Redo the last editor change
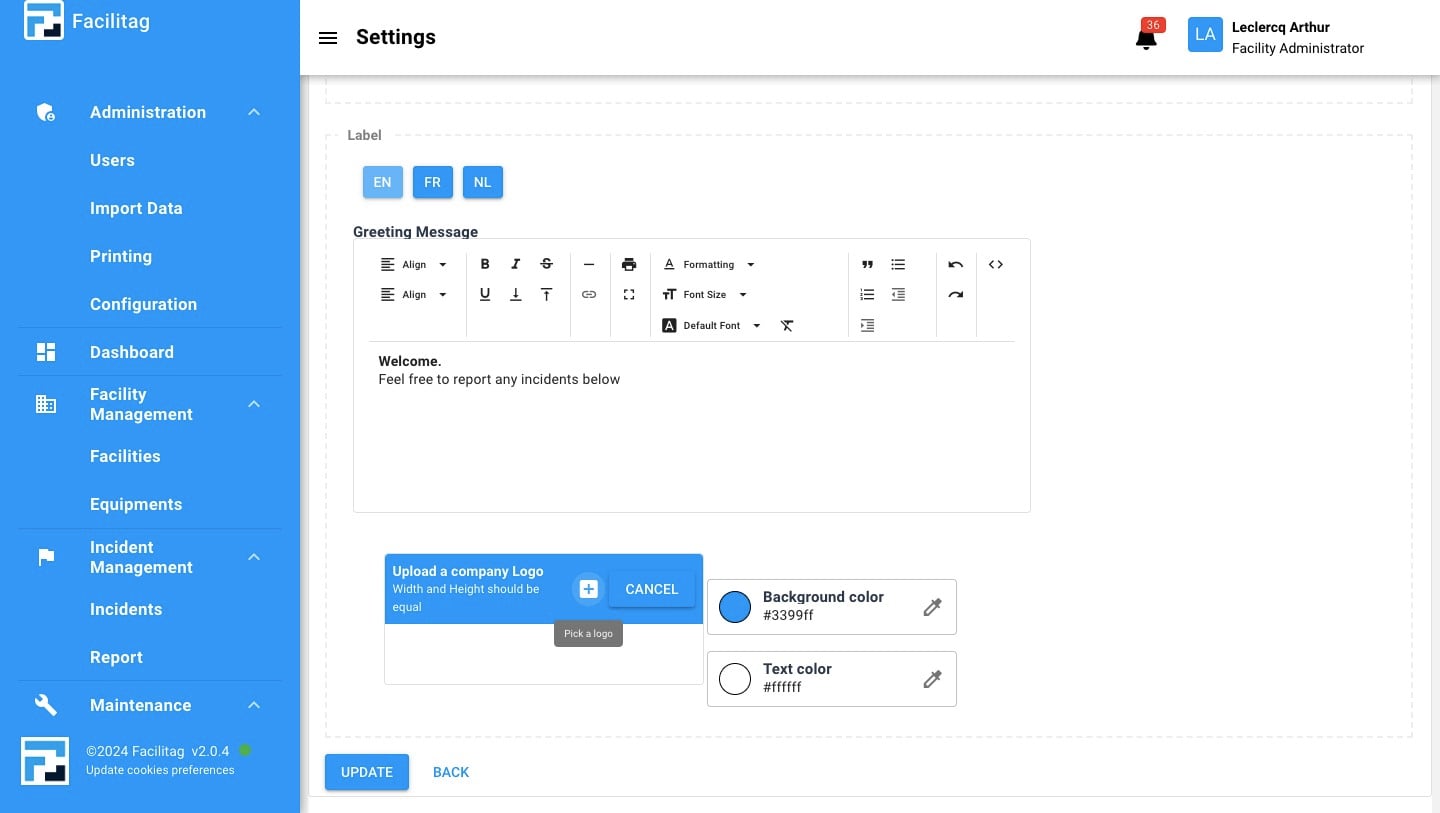The width and height of the screenshot is (1440, 813). [x=955, y=294]
